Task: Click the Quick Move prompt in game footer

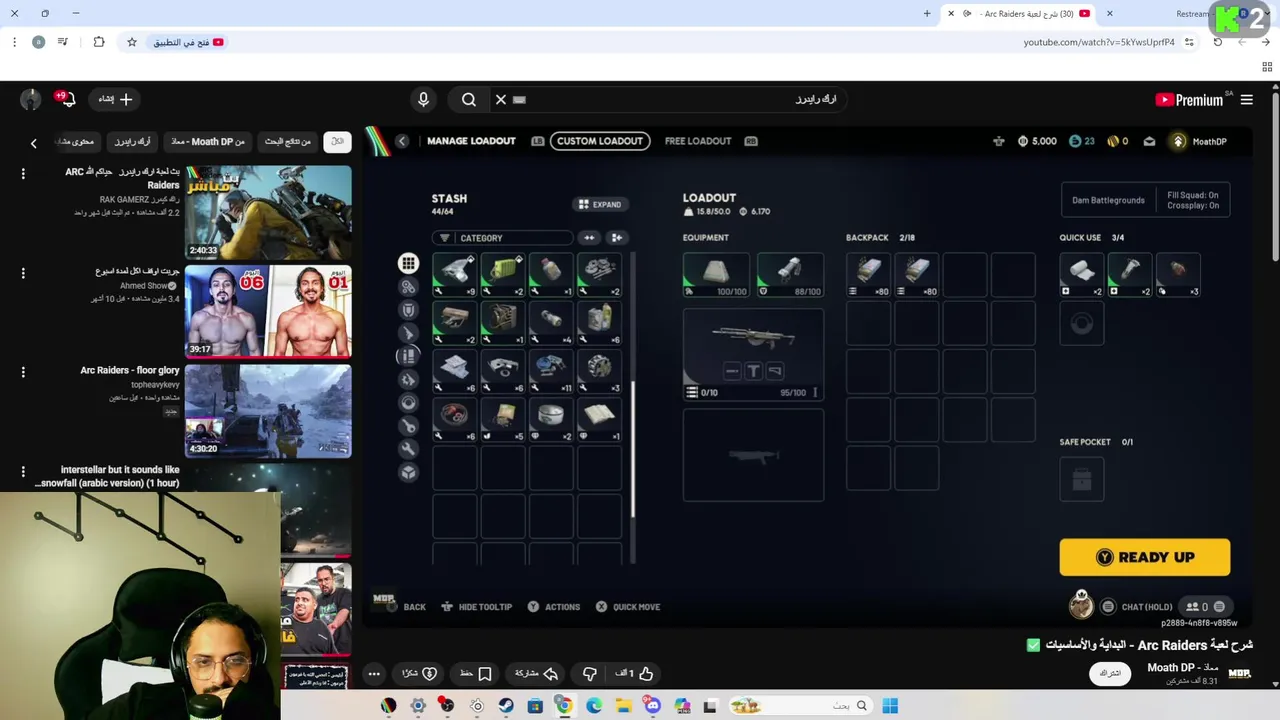Action: coord(628,607)
